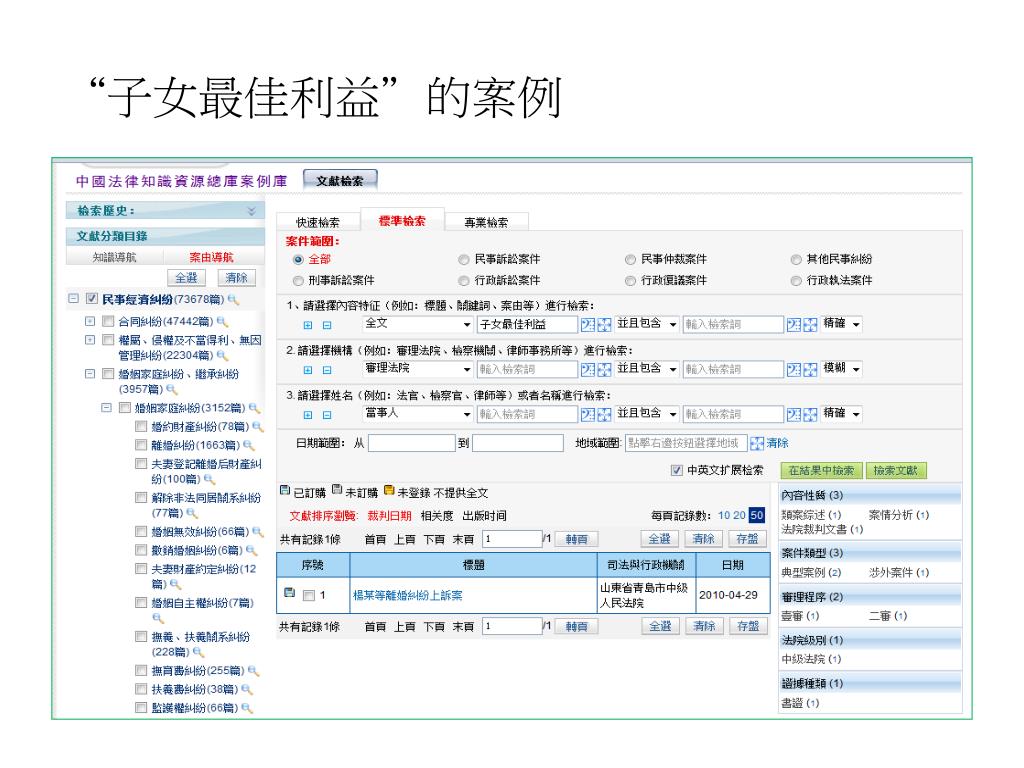Click 檢索文獻 search button

895,470
